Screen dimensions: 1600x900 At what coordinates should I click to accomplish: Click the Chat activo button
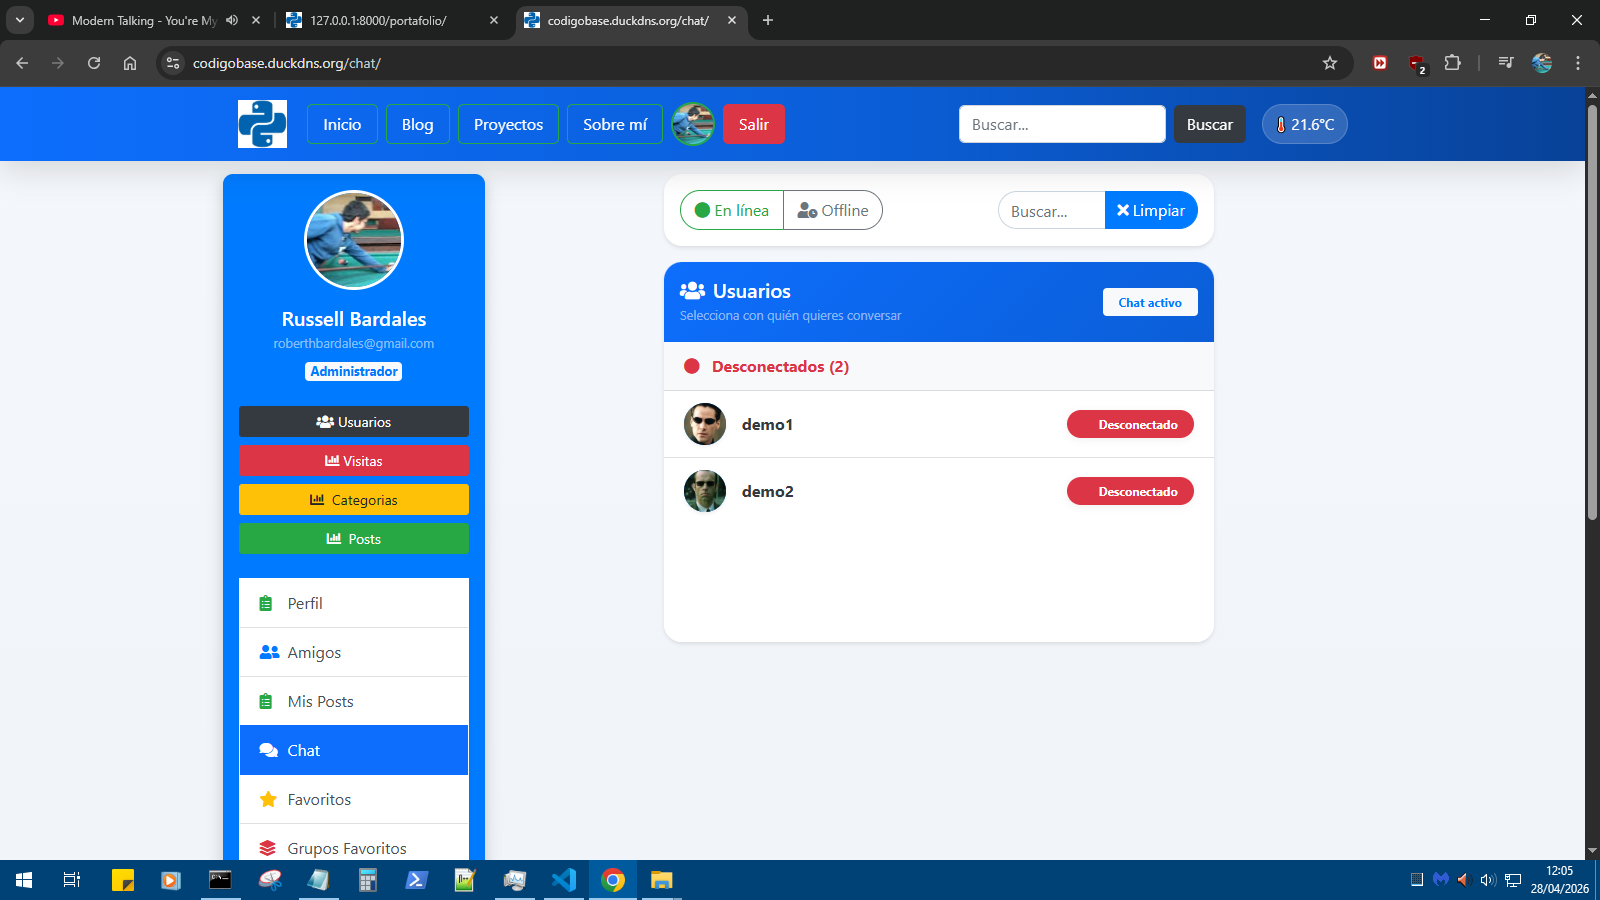(x=1150, y=302)
